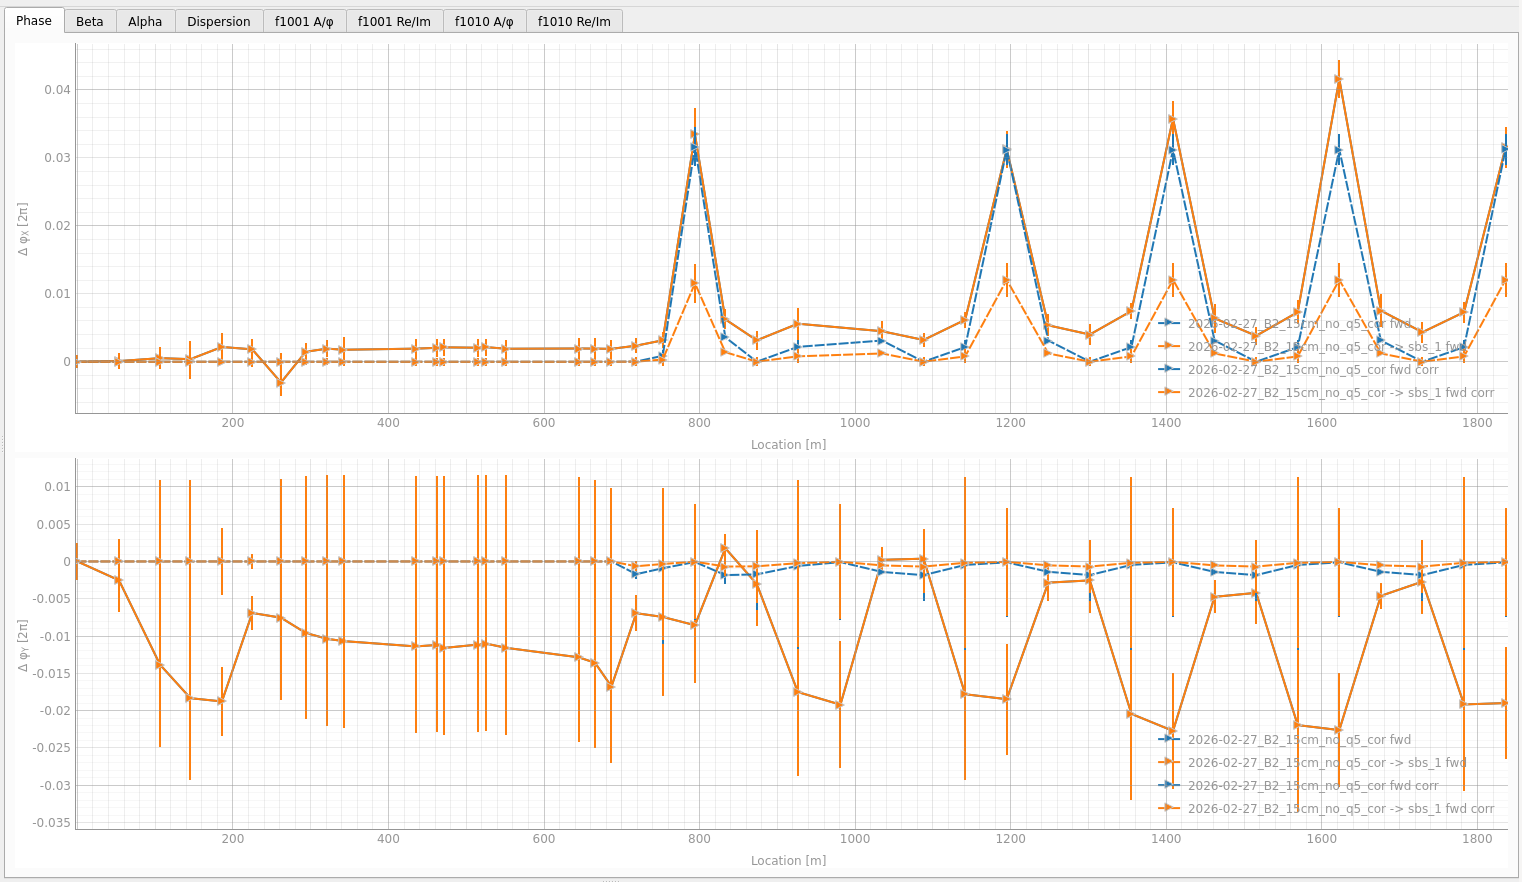Click 'Location [m]' label under the Δφx plot
This screenshot has height=882, width=1522.
coord(789,444)
